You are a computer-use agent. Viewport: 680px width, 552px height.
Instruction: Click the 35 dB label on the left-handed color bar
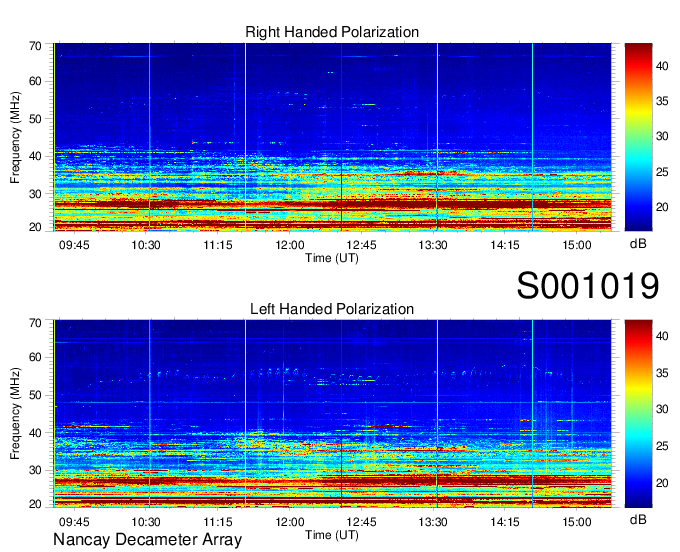tap(662, 373)
